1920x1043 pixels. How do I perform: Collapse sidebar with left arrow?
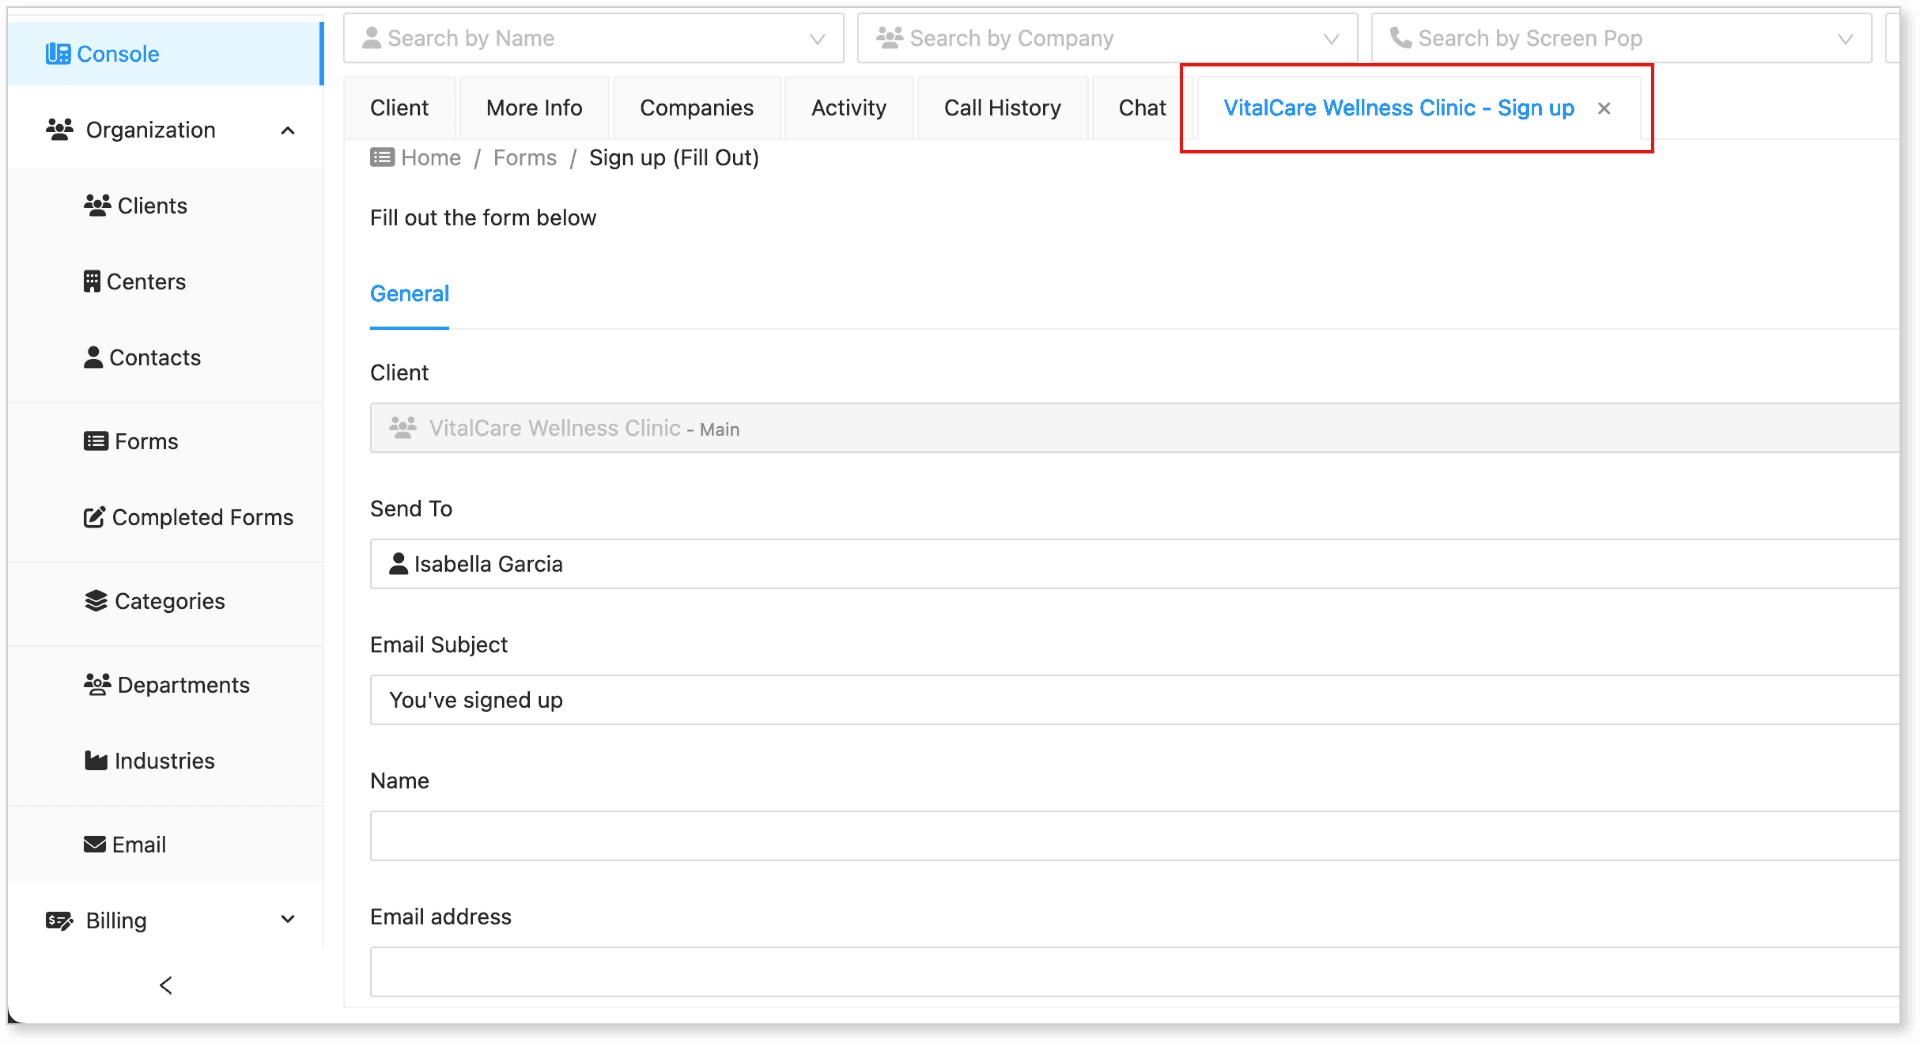point(166,986)
